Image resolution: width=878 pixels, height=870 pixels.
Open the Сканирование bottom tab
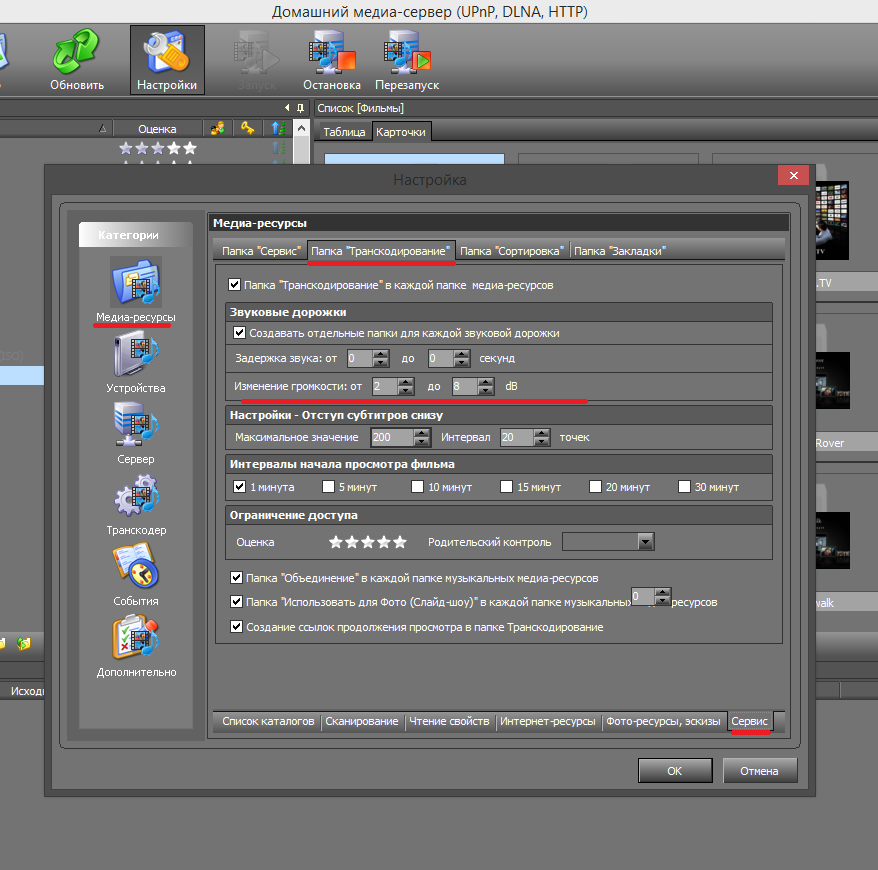click(361, 721)
